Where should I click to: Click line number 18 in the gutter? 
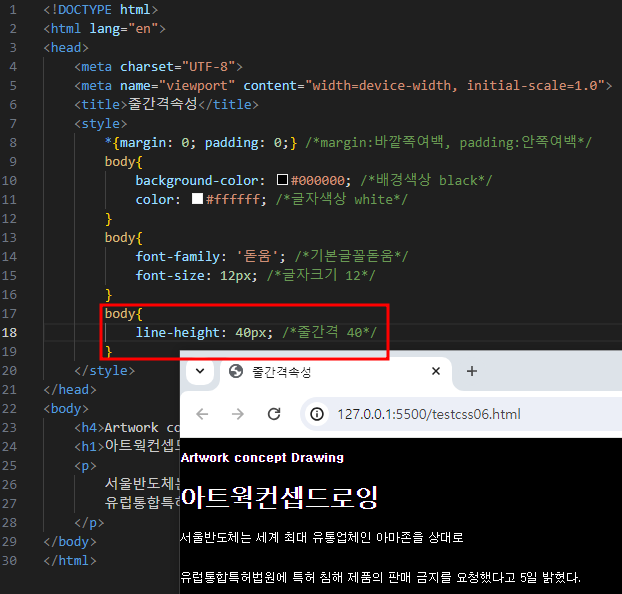click(10, 333)
